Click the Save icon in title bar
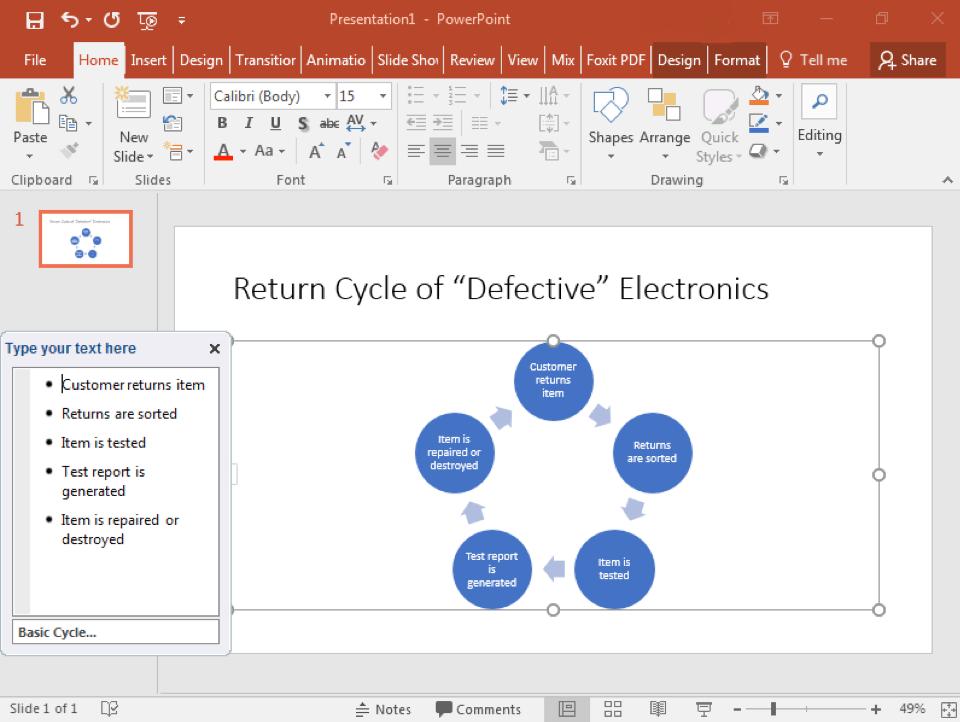 pyautogui.click(x=35, y=19)
